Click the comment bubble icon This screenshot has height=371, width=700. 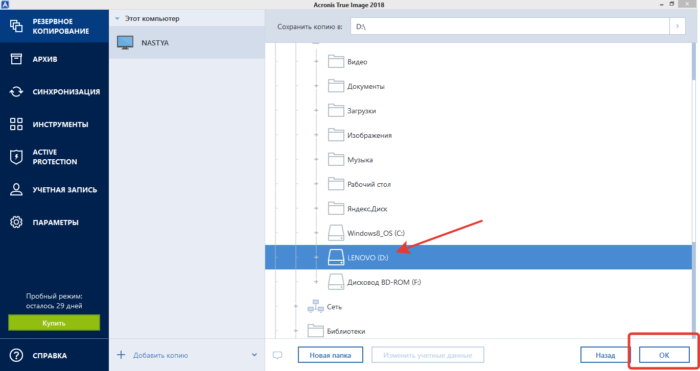[278, 355]
